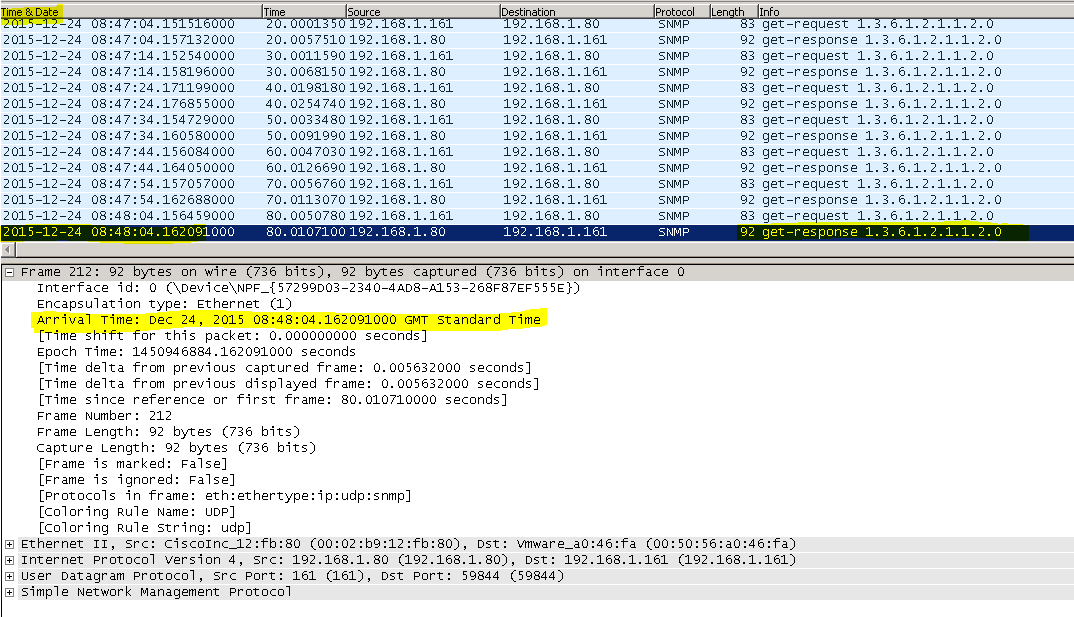
Task: Sort packets by Protocol column header
Action: pos(682,12)
